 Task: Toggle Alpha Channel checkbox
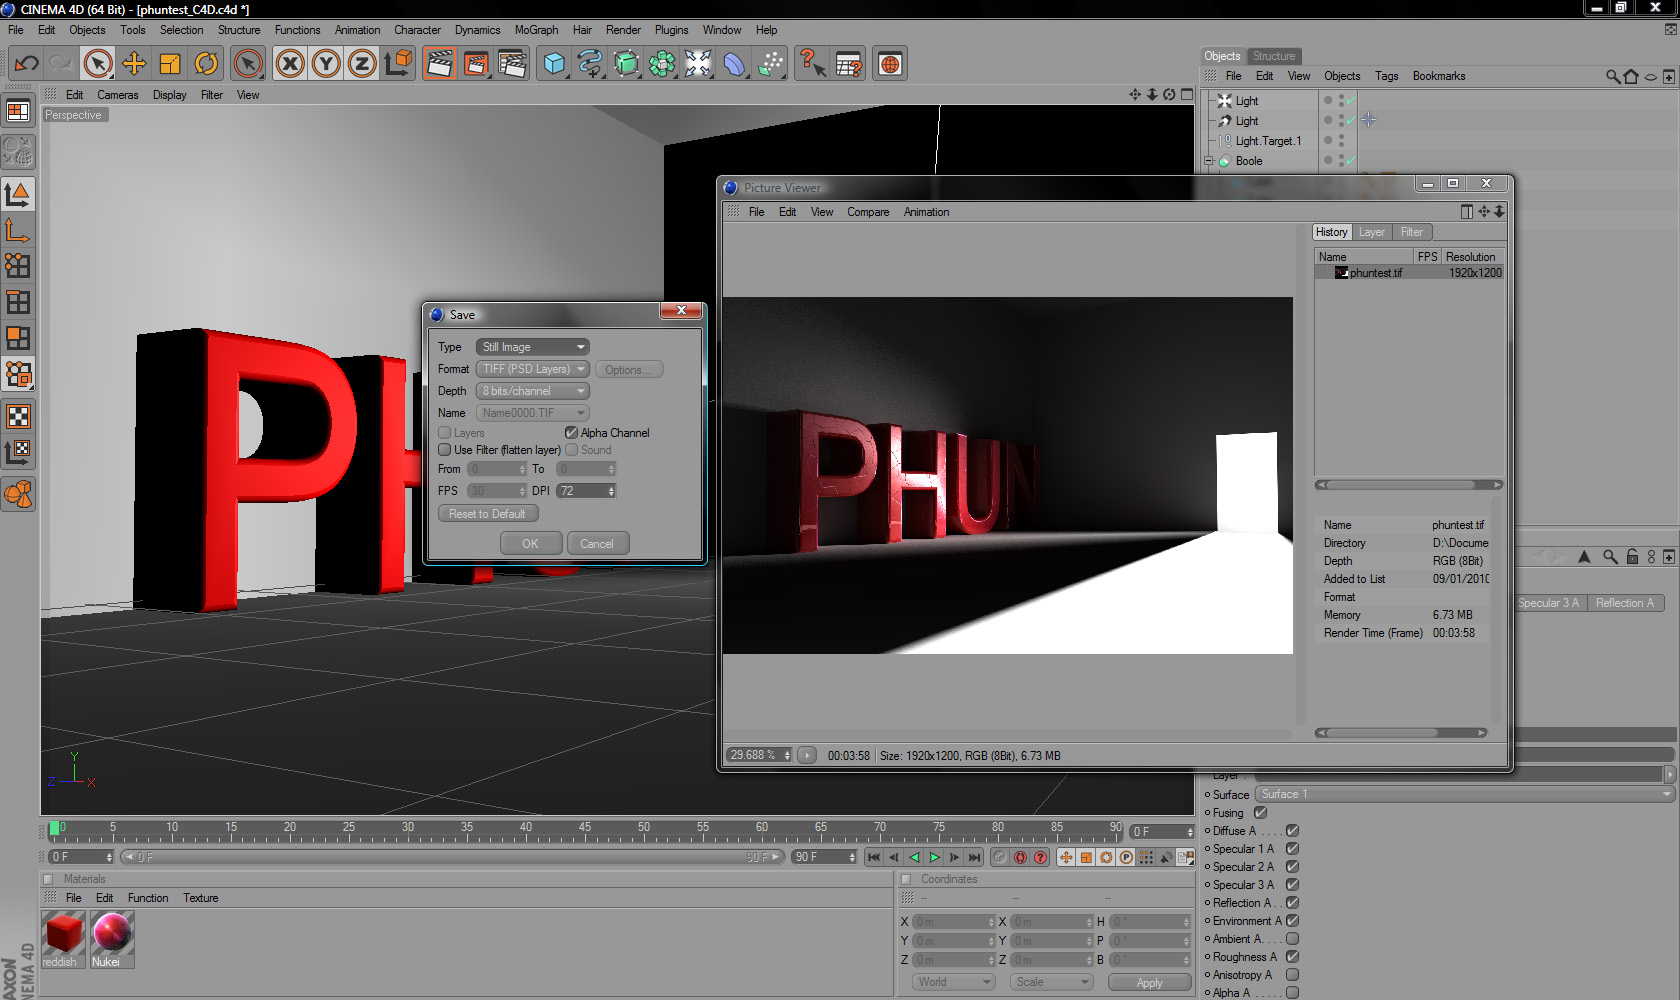tap(571, 433)
